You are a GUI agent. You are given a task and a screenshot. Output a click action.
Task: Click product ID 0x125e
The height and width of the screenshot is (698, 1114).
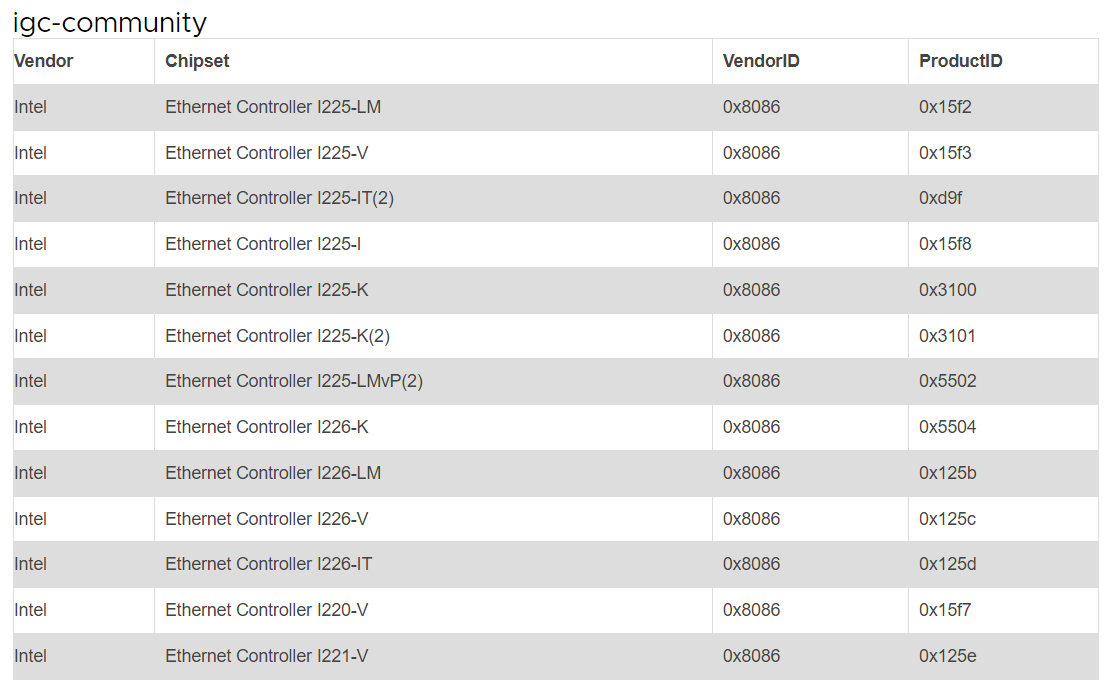(948, 656)
